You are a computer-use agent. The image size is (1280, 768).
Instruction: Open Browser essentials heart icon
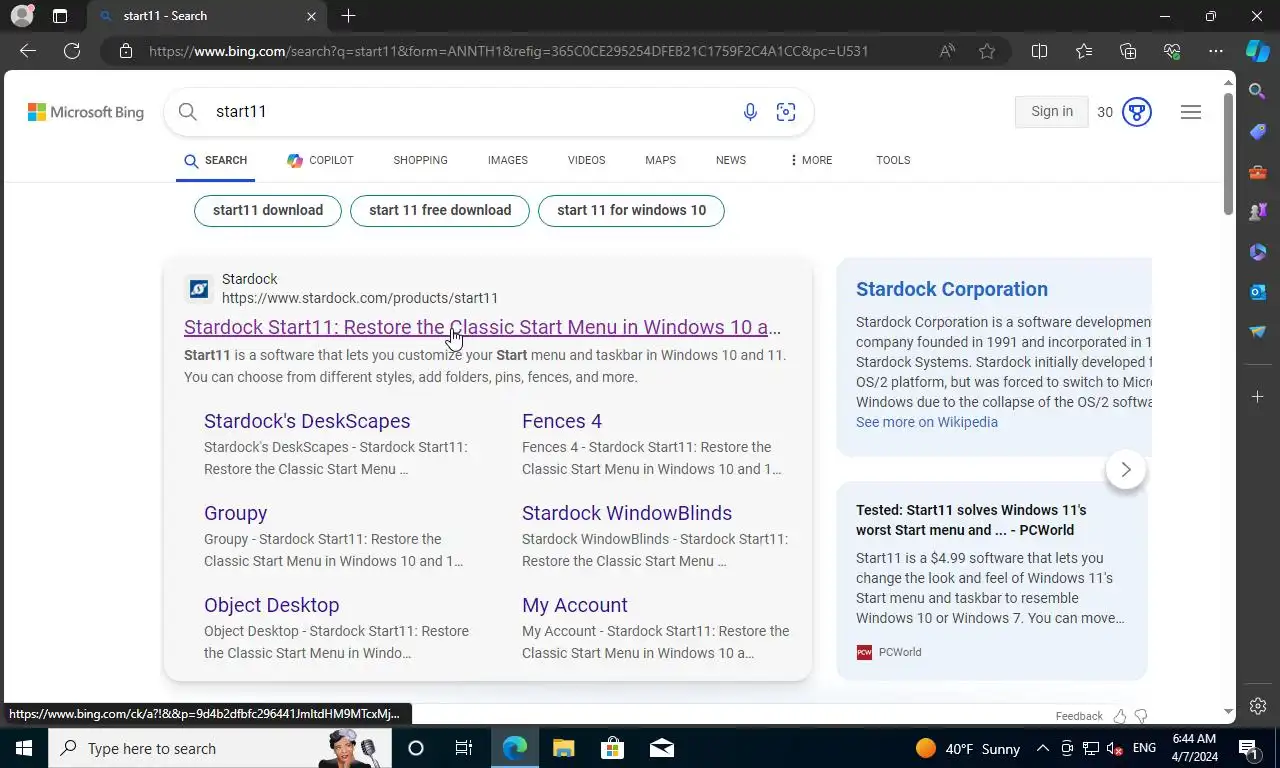click(1172, 51)
